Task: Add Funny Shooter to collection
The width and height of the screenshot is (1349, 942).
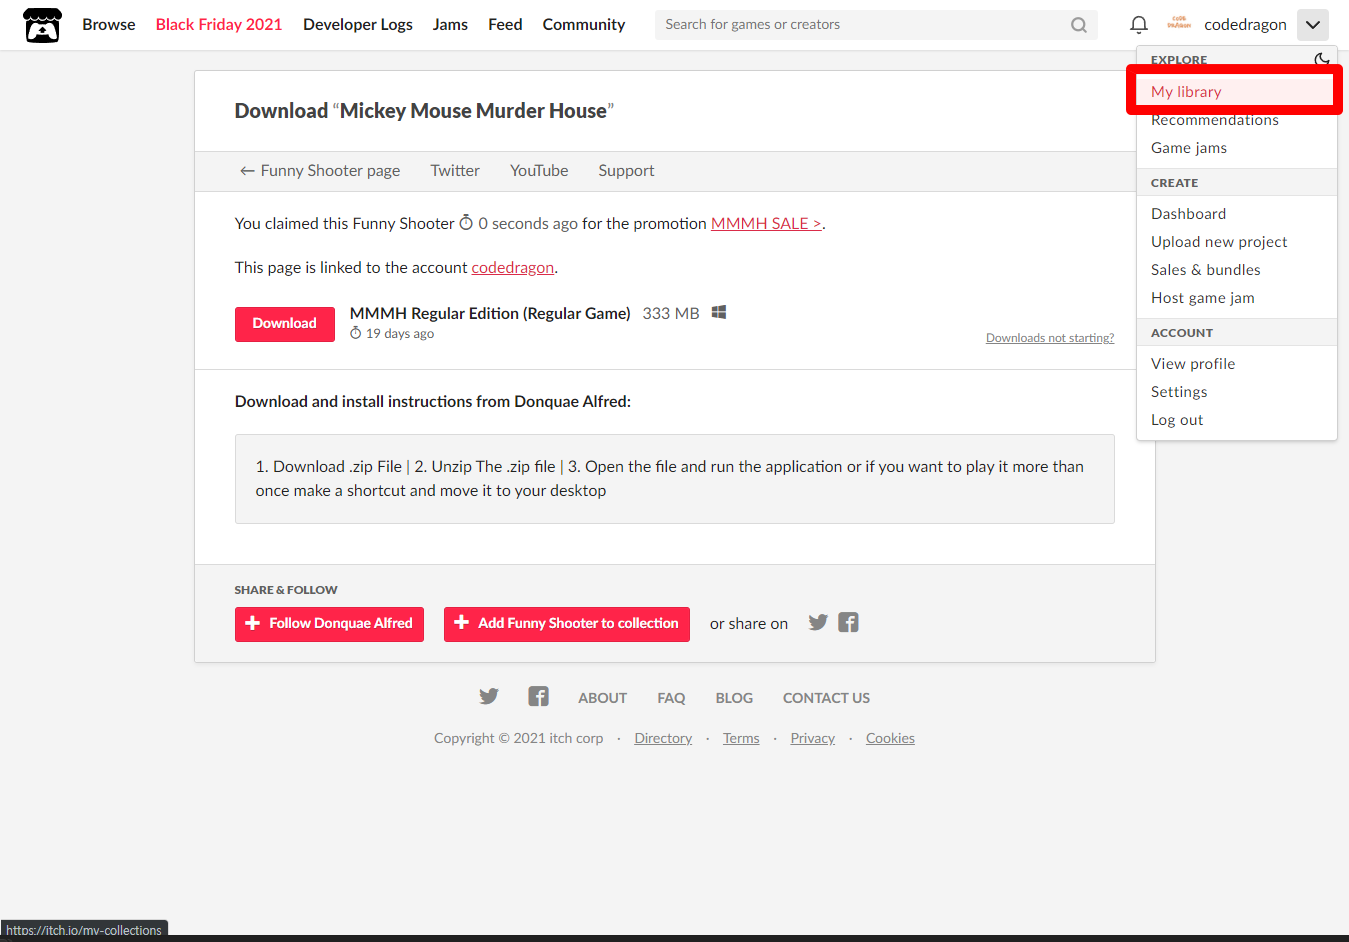Action: click(x=567, y=624)
